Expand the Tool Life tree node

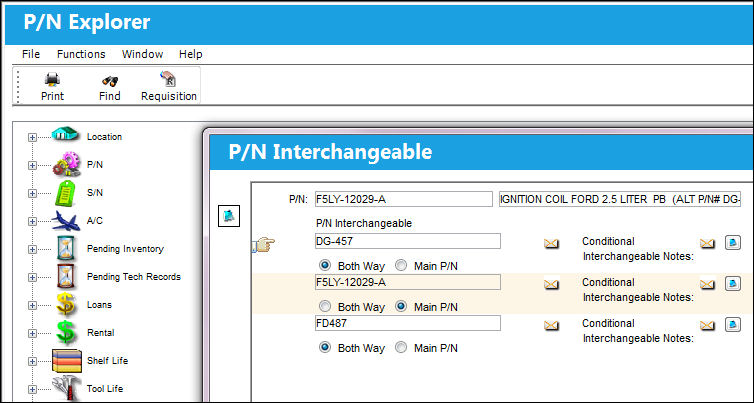(32, 389)
